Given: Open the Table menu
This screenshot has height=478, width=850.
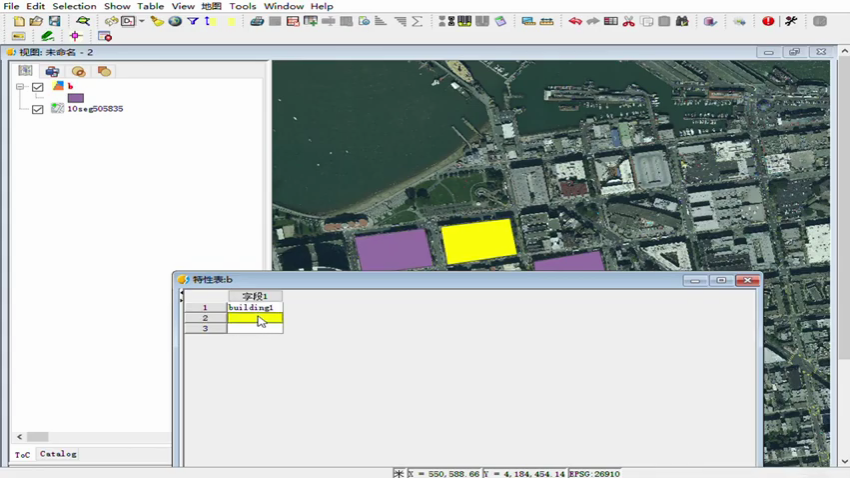Looking at the screenshot, I should tap(150, 6).
